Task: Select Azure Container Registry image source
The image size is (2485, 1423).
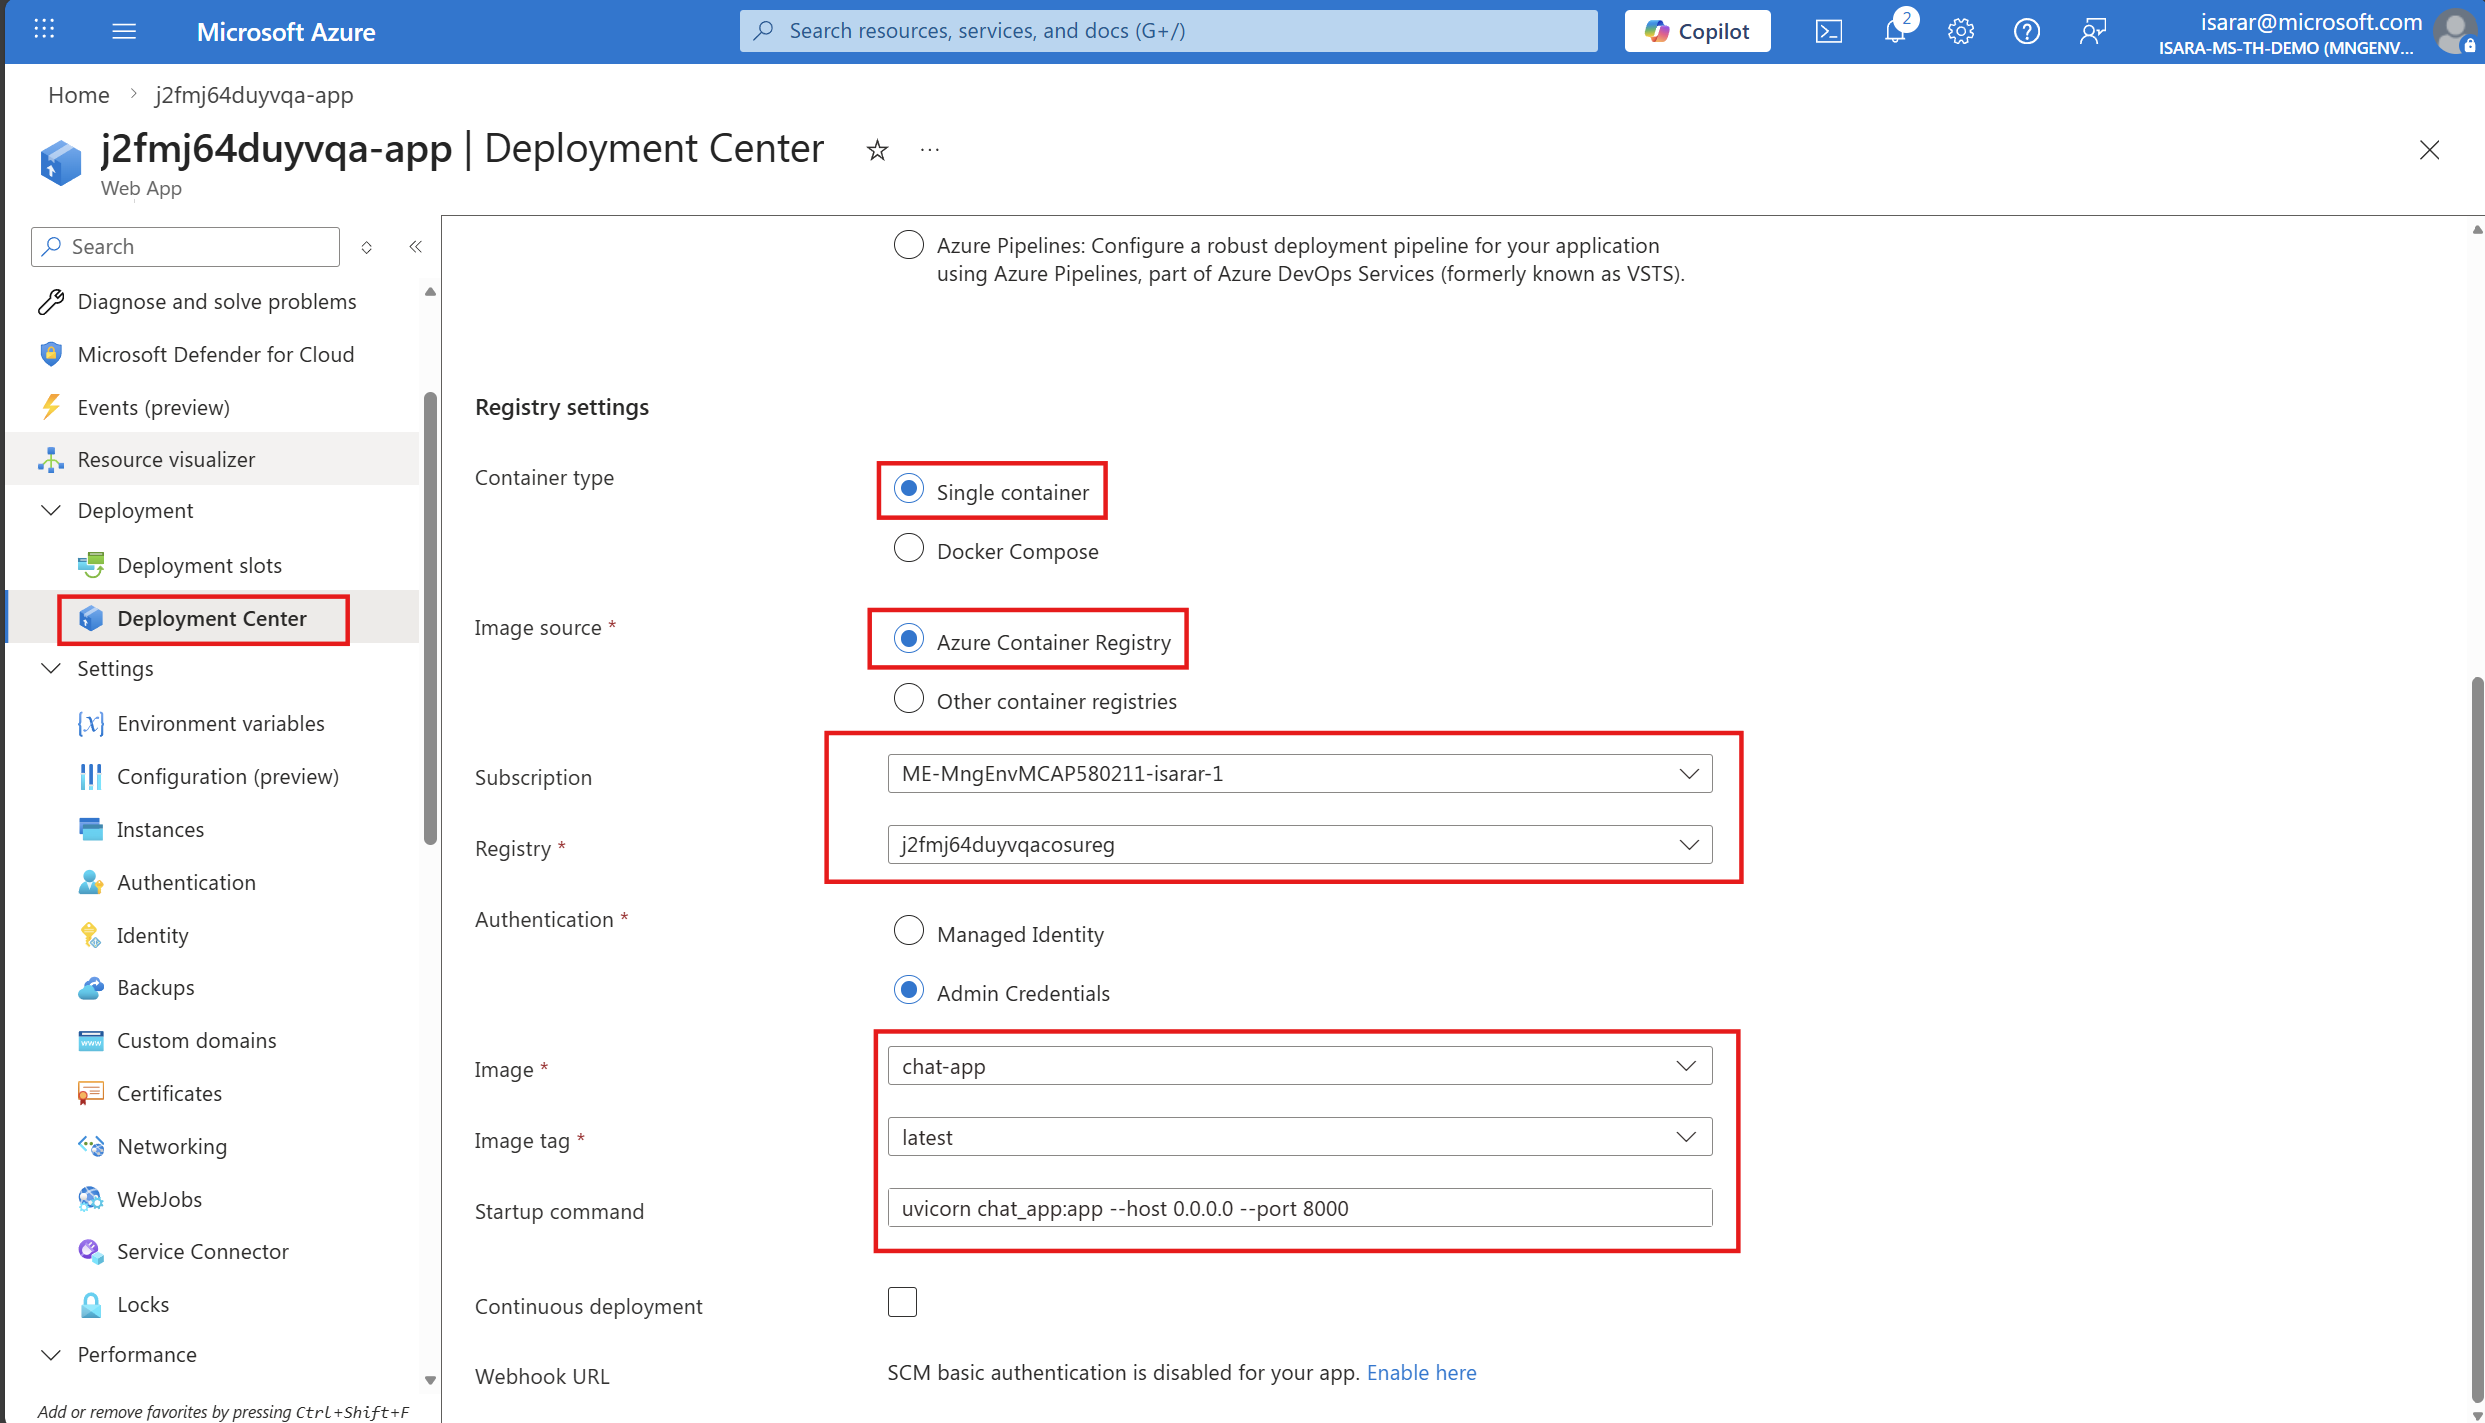Action: point(908,639)
